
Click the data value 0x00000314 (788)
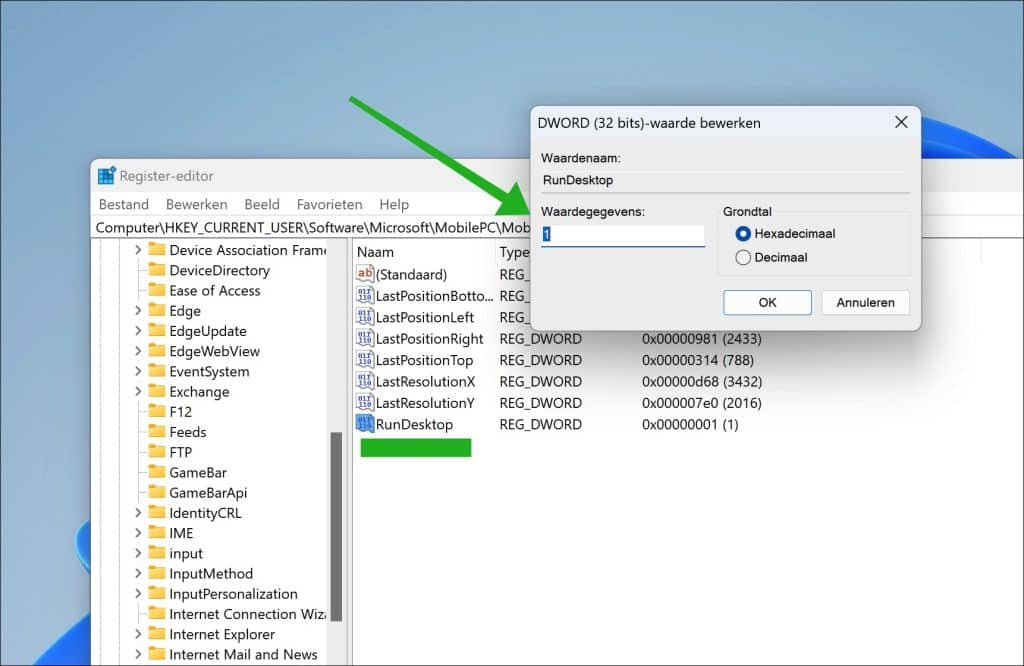tap(697, 360)
